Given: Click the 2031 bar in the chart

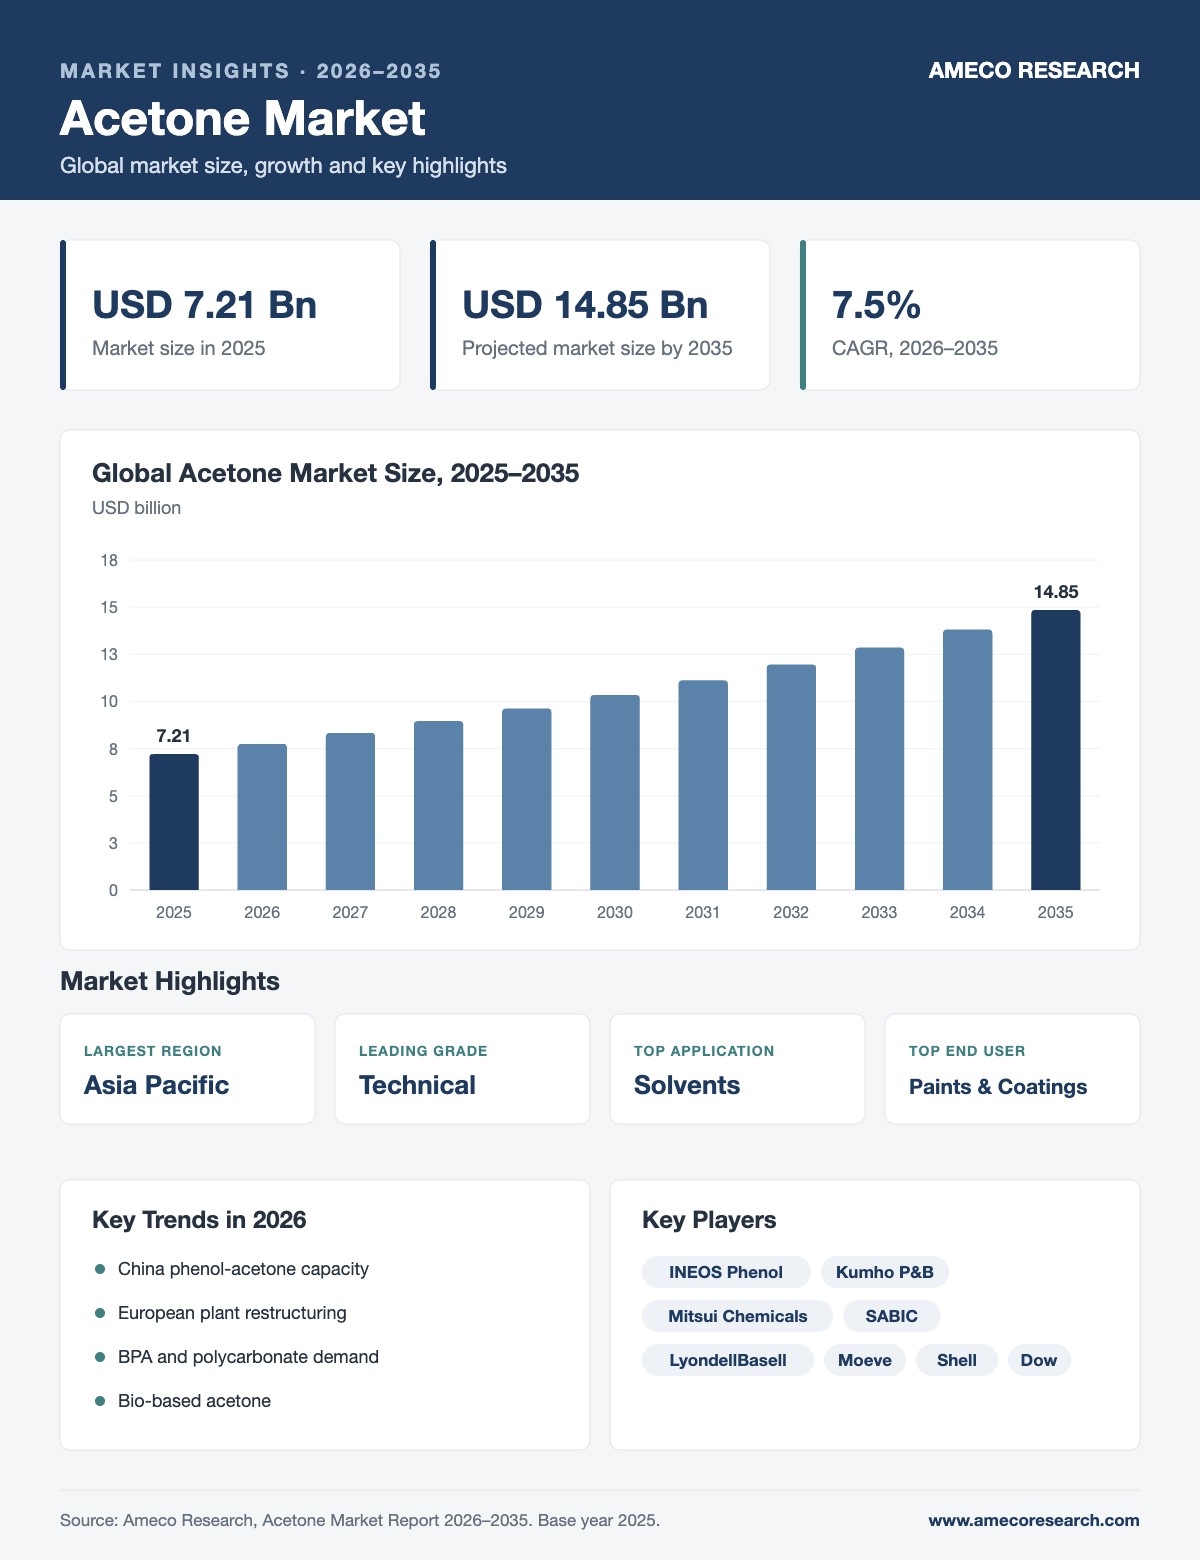Looking at the screenshot, I should [x=703, y=785].
